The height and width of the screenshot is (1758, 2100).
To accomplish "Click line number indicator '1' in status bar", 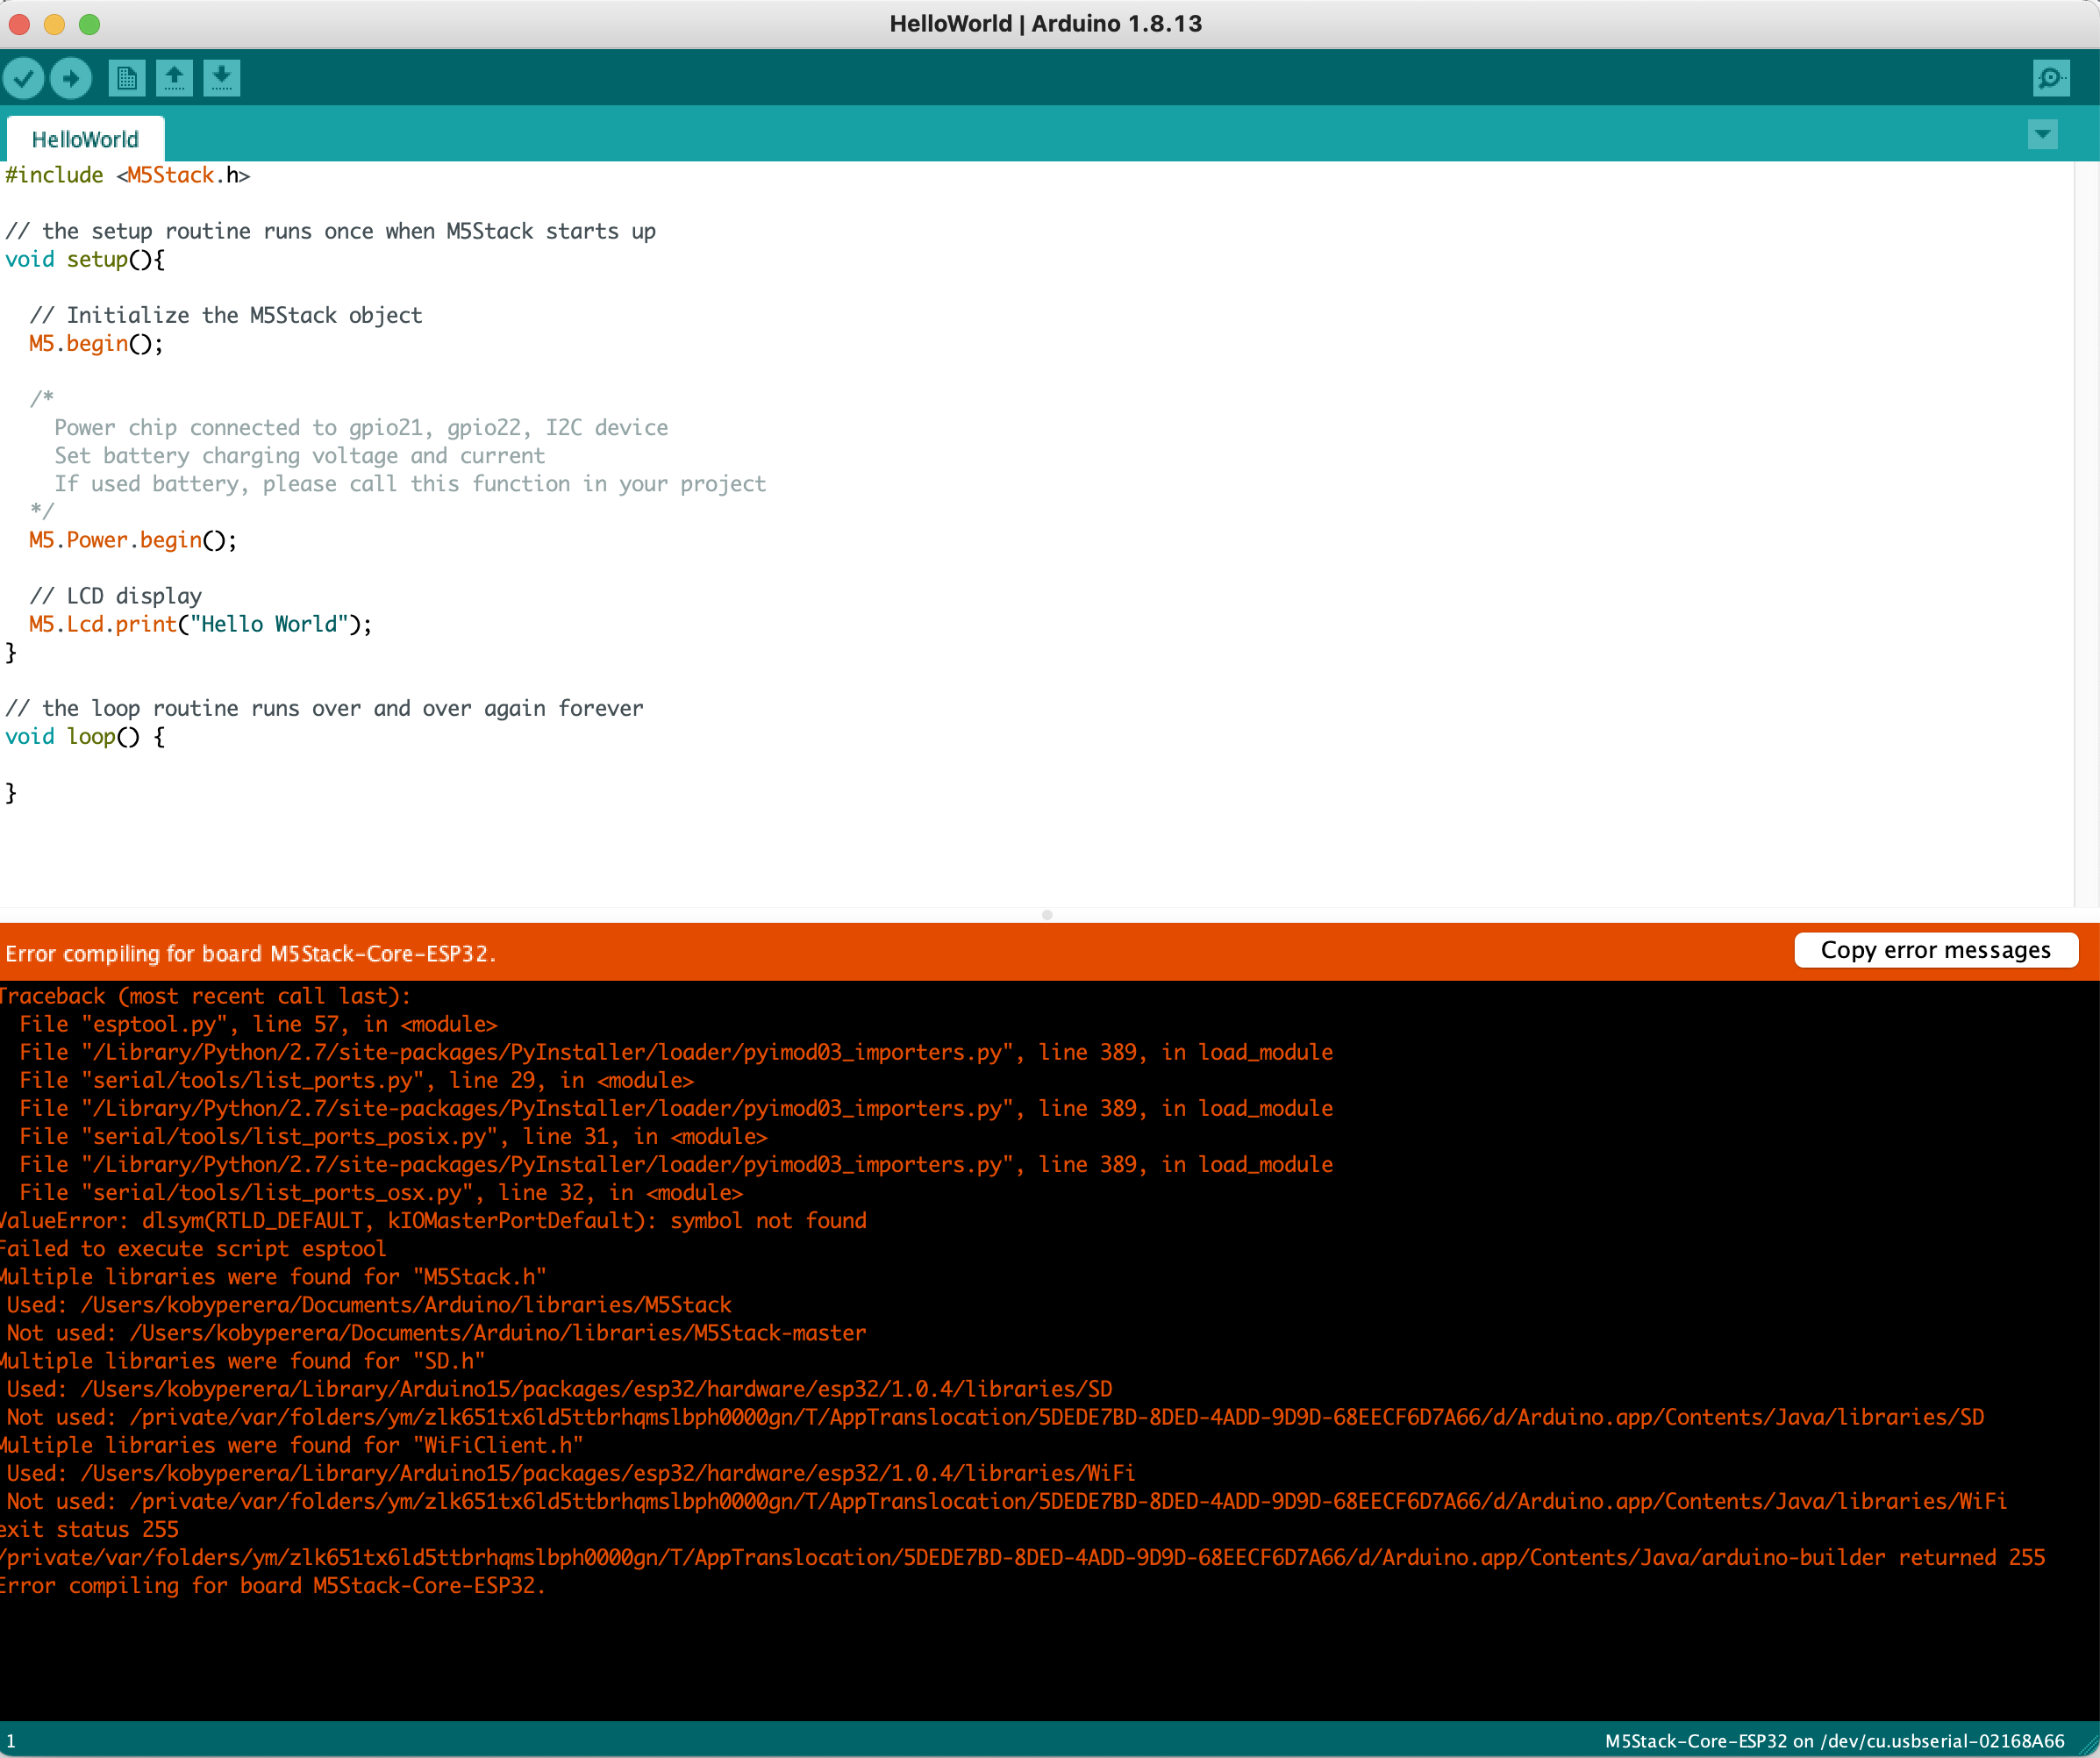I will pos(11,1741).
